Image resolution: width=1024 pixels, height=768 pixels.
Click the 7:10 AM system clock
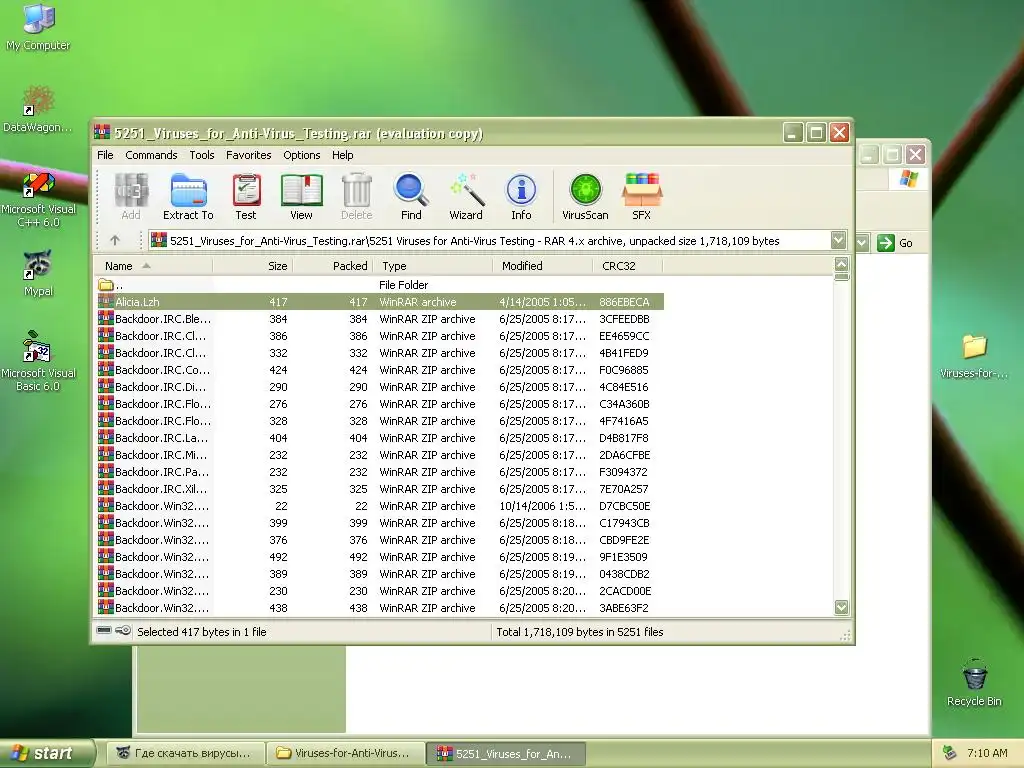pos(987,753)
